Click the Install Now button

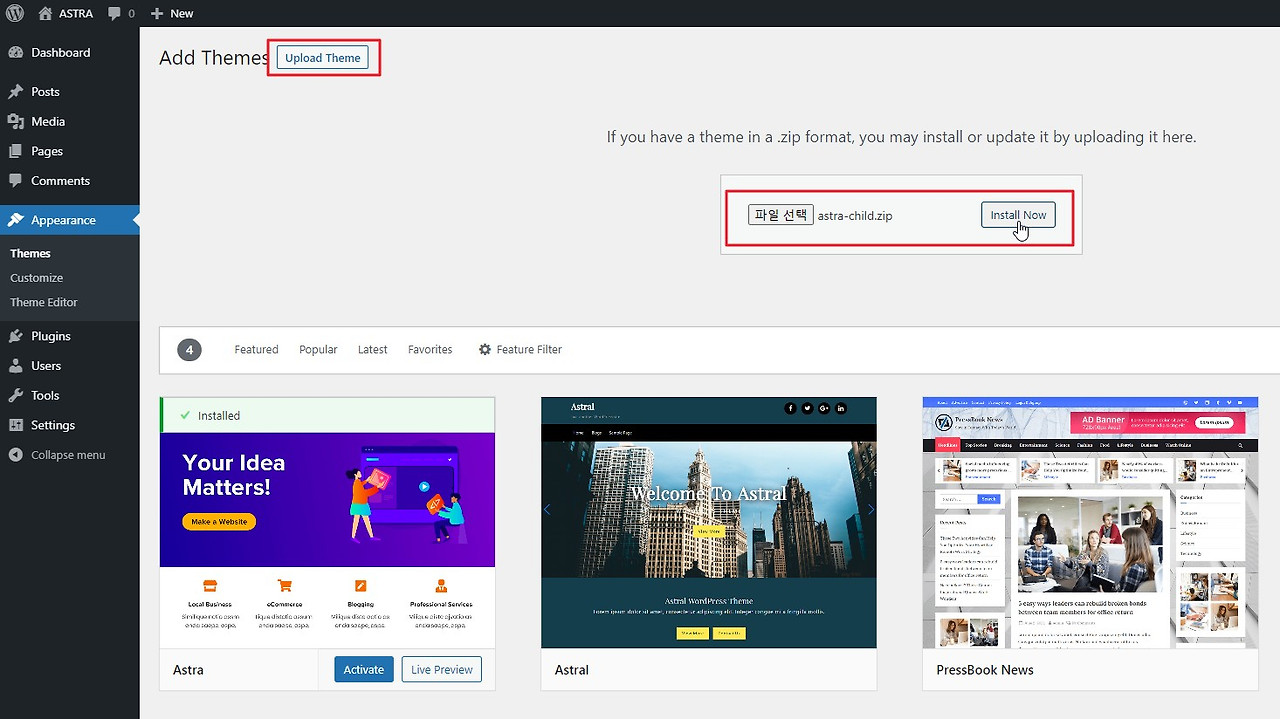tap(1018, 215)
